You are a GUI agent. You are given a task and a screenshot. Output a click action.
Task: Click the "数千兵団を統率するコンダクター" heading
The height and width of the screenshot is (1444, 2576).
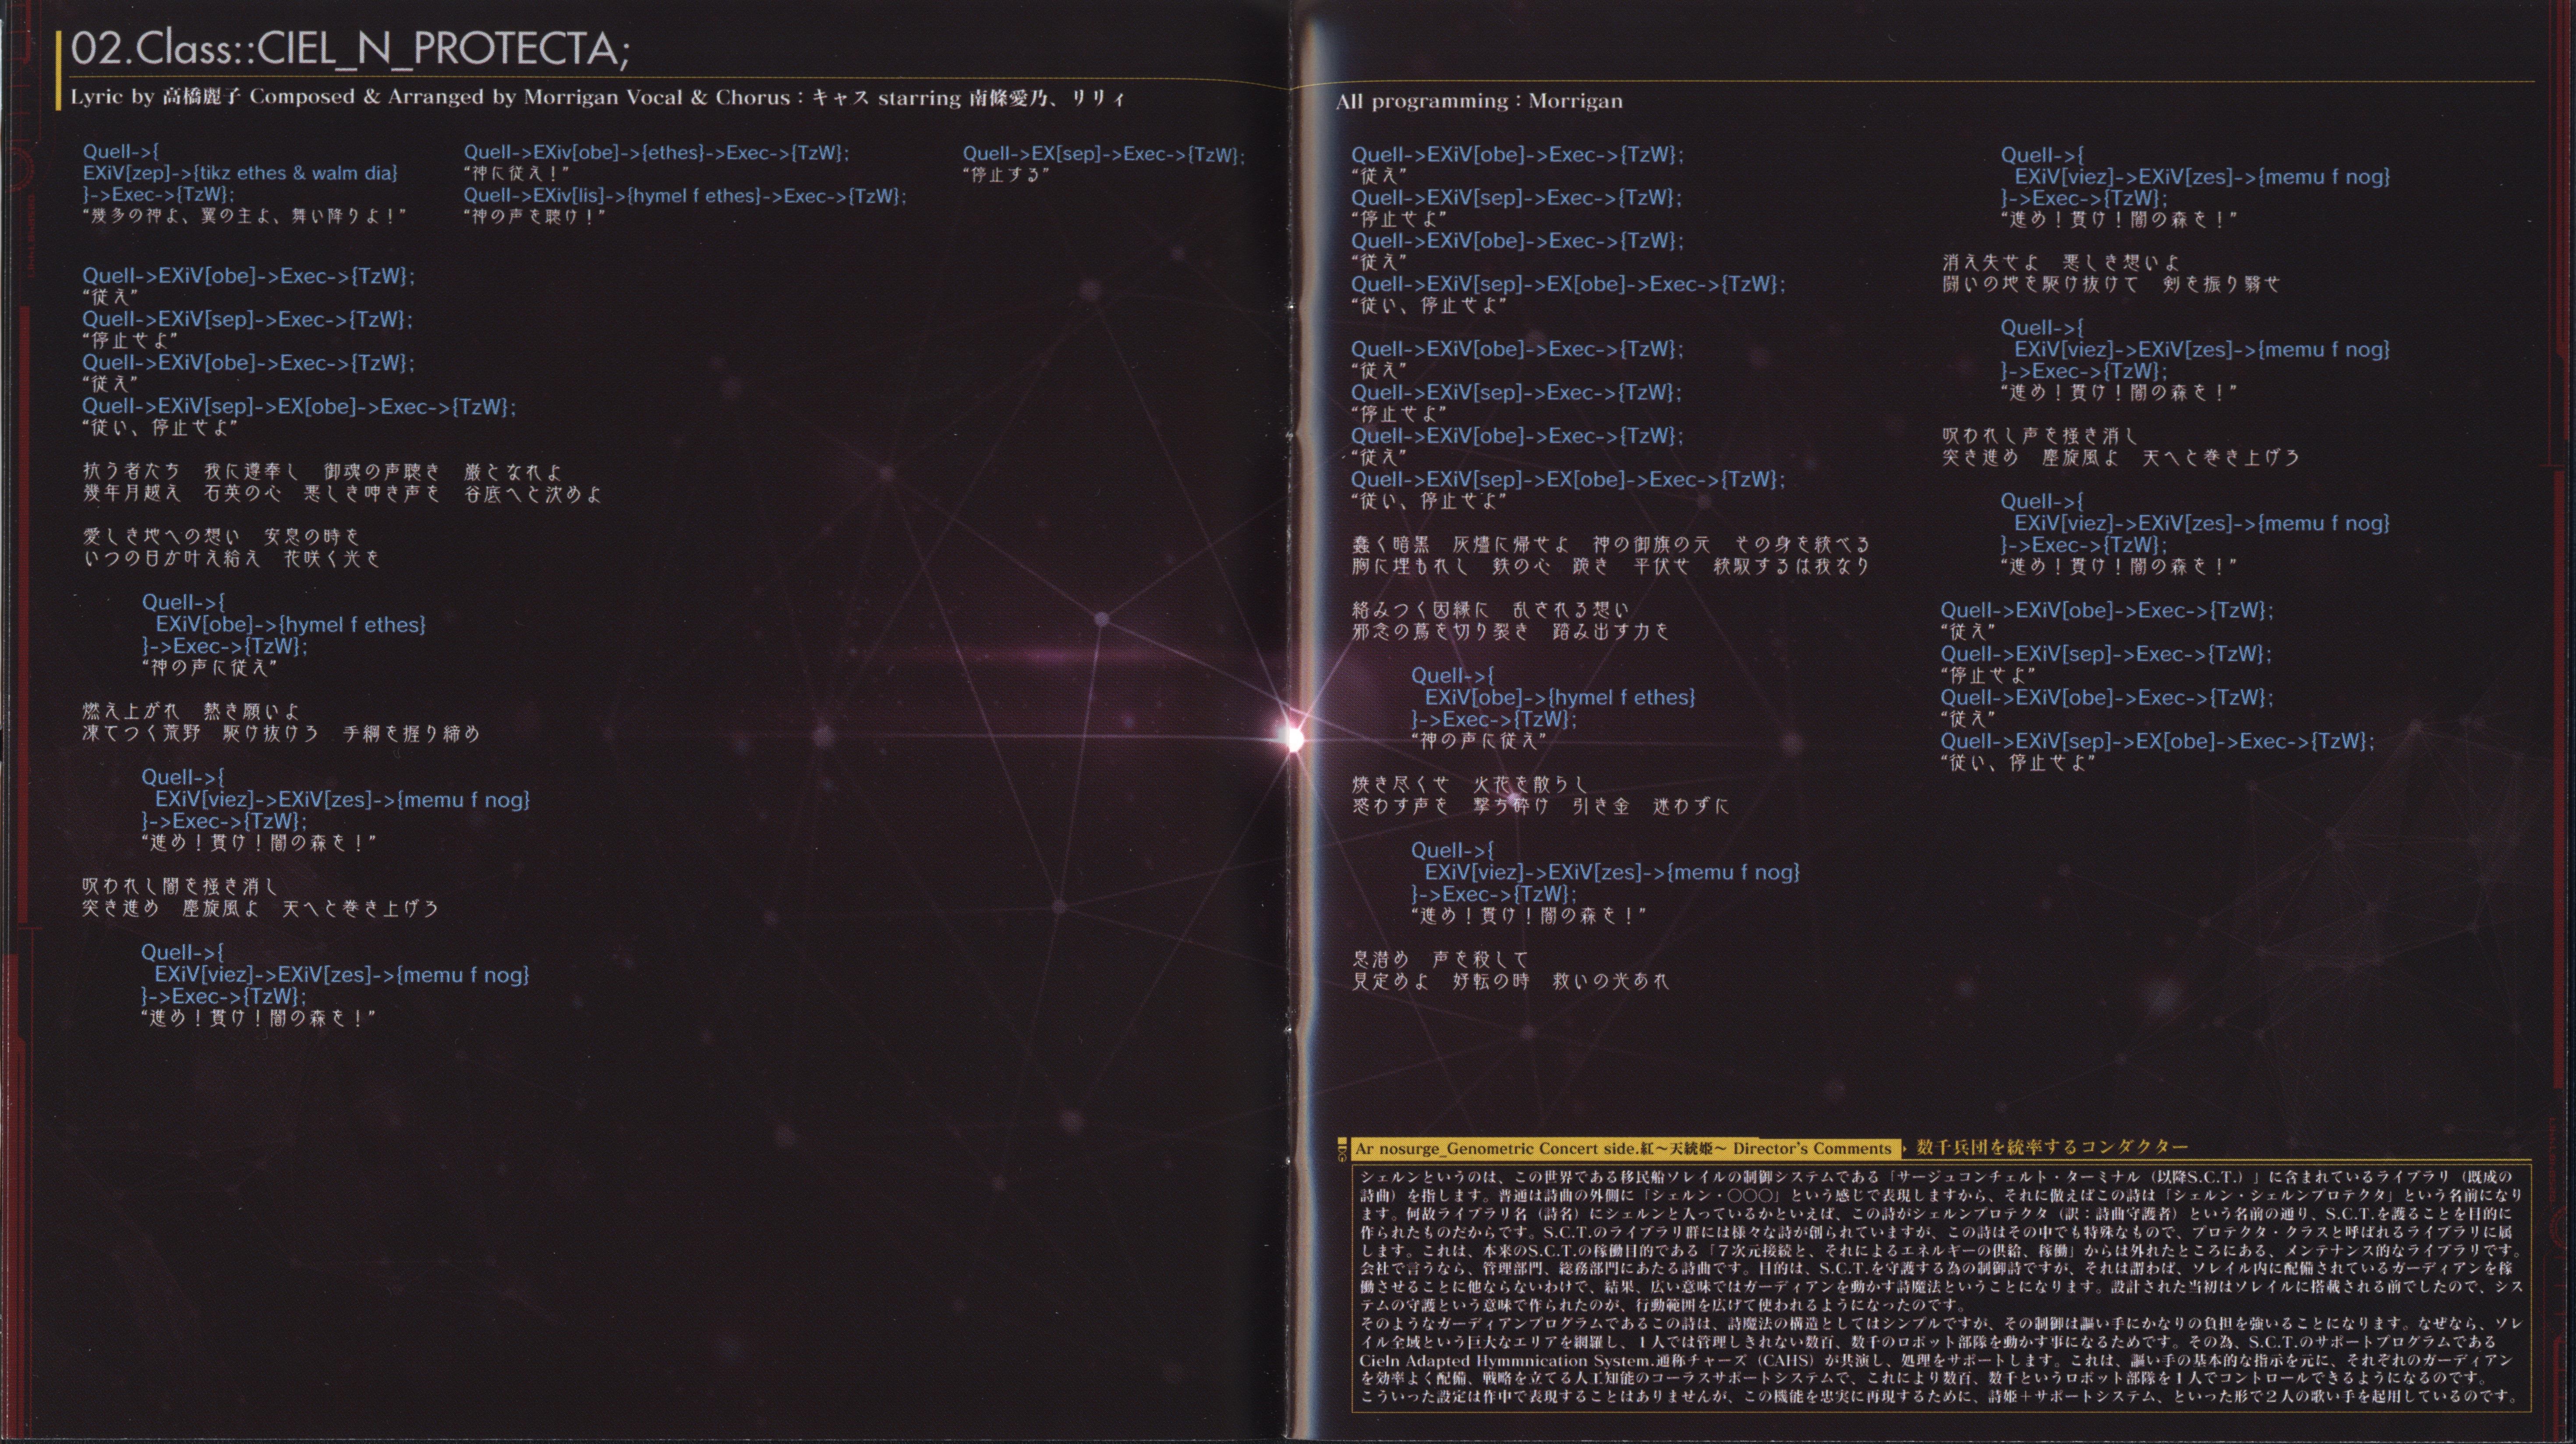tap(2051, 1147)
